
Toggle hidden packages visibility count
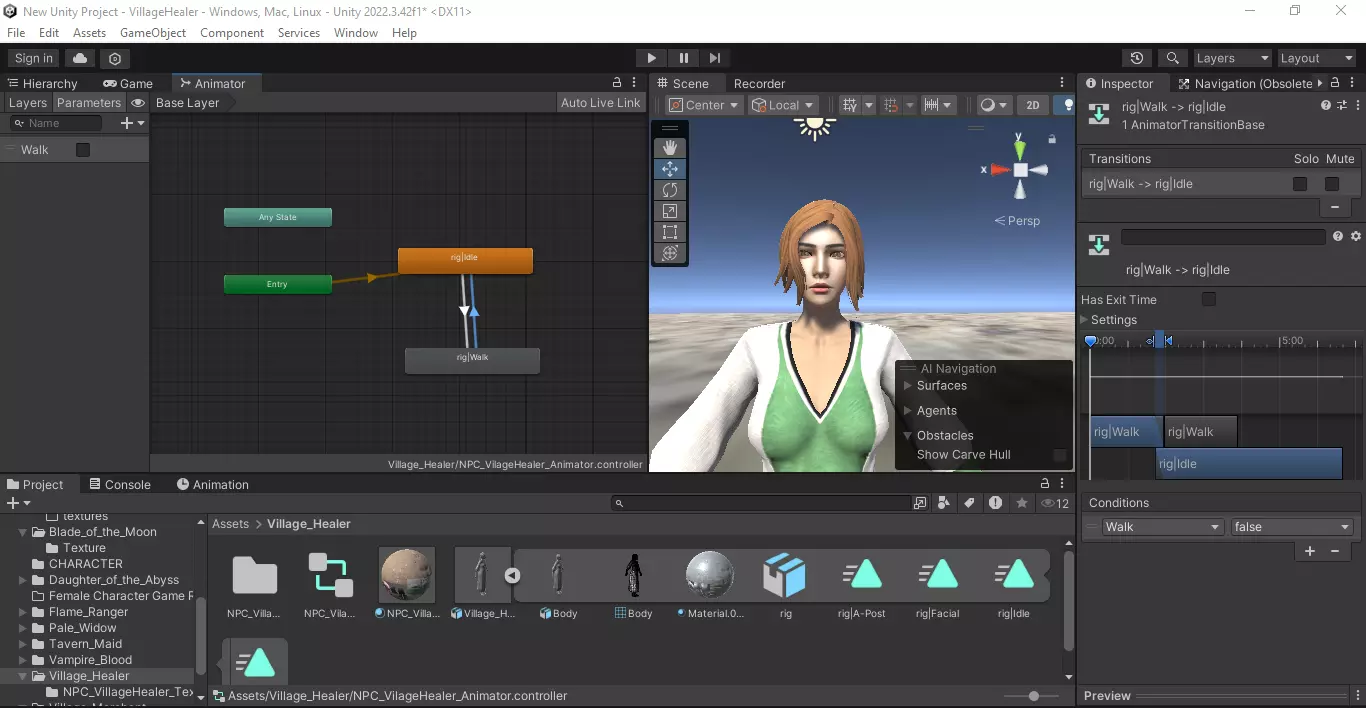click(x=1055, y=503)
